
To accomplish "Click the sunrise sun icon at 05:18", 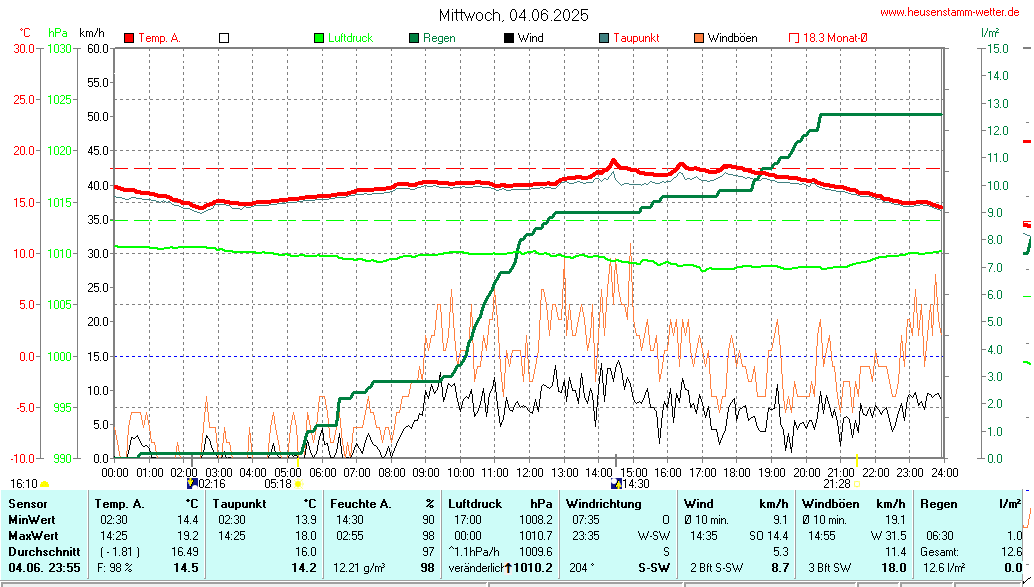I will (298, 483).
